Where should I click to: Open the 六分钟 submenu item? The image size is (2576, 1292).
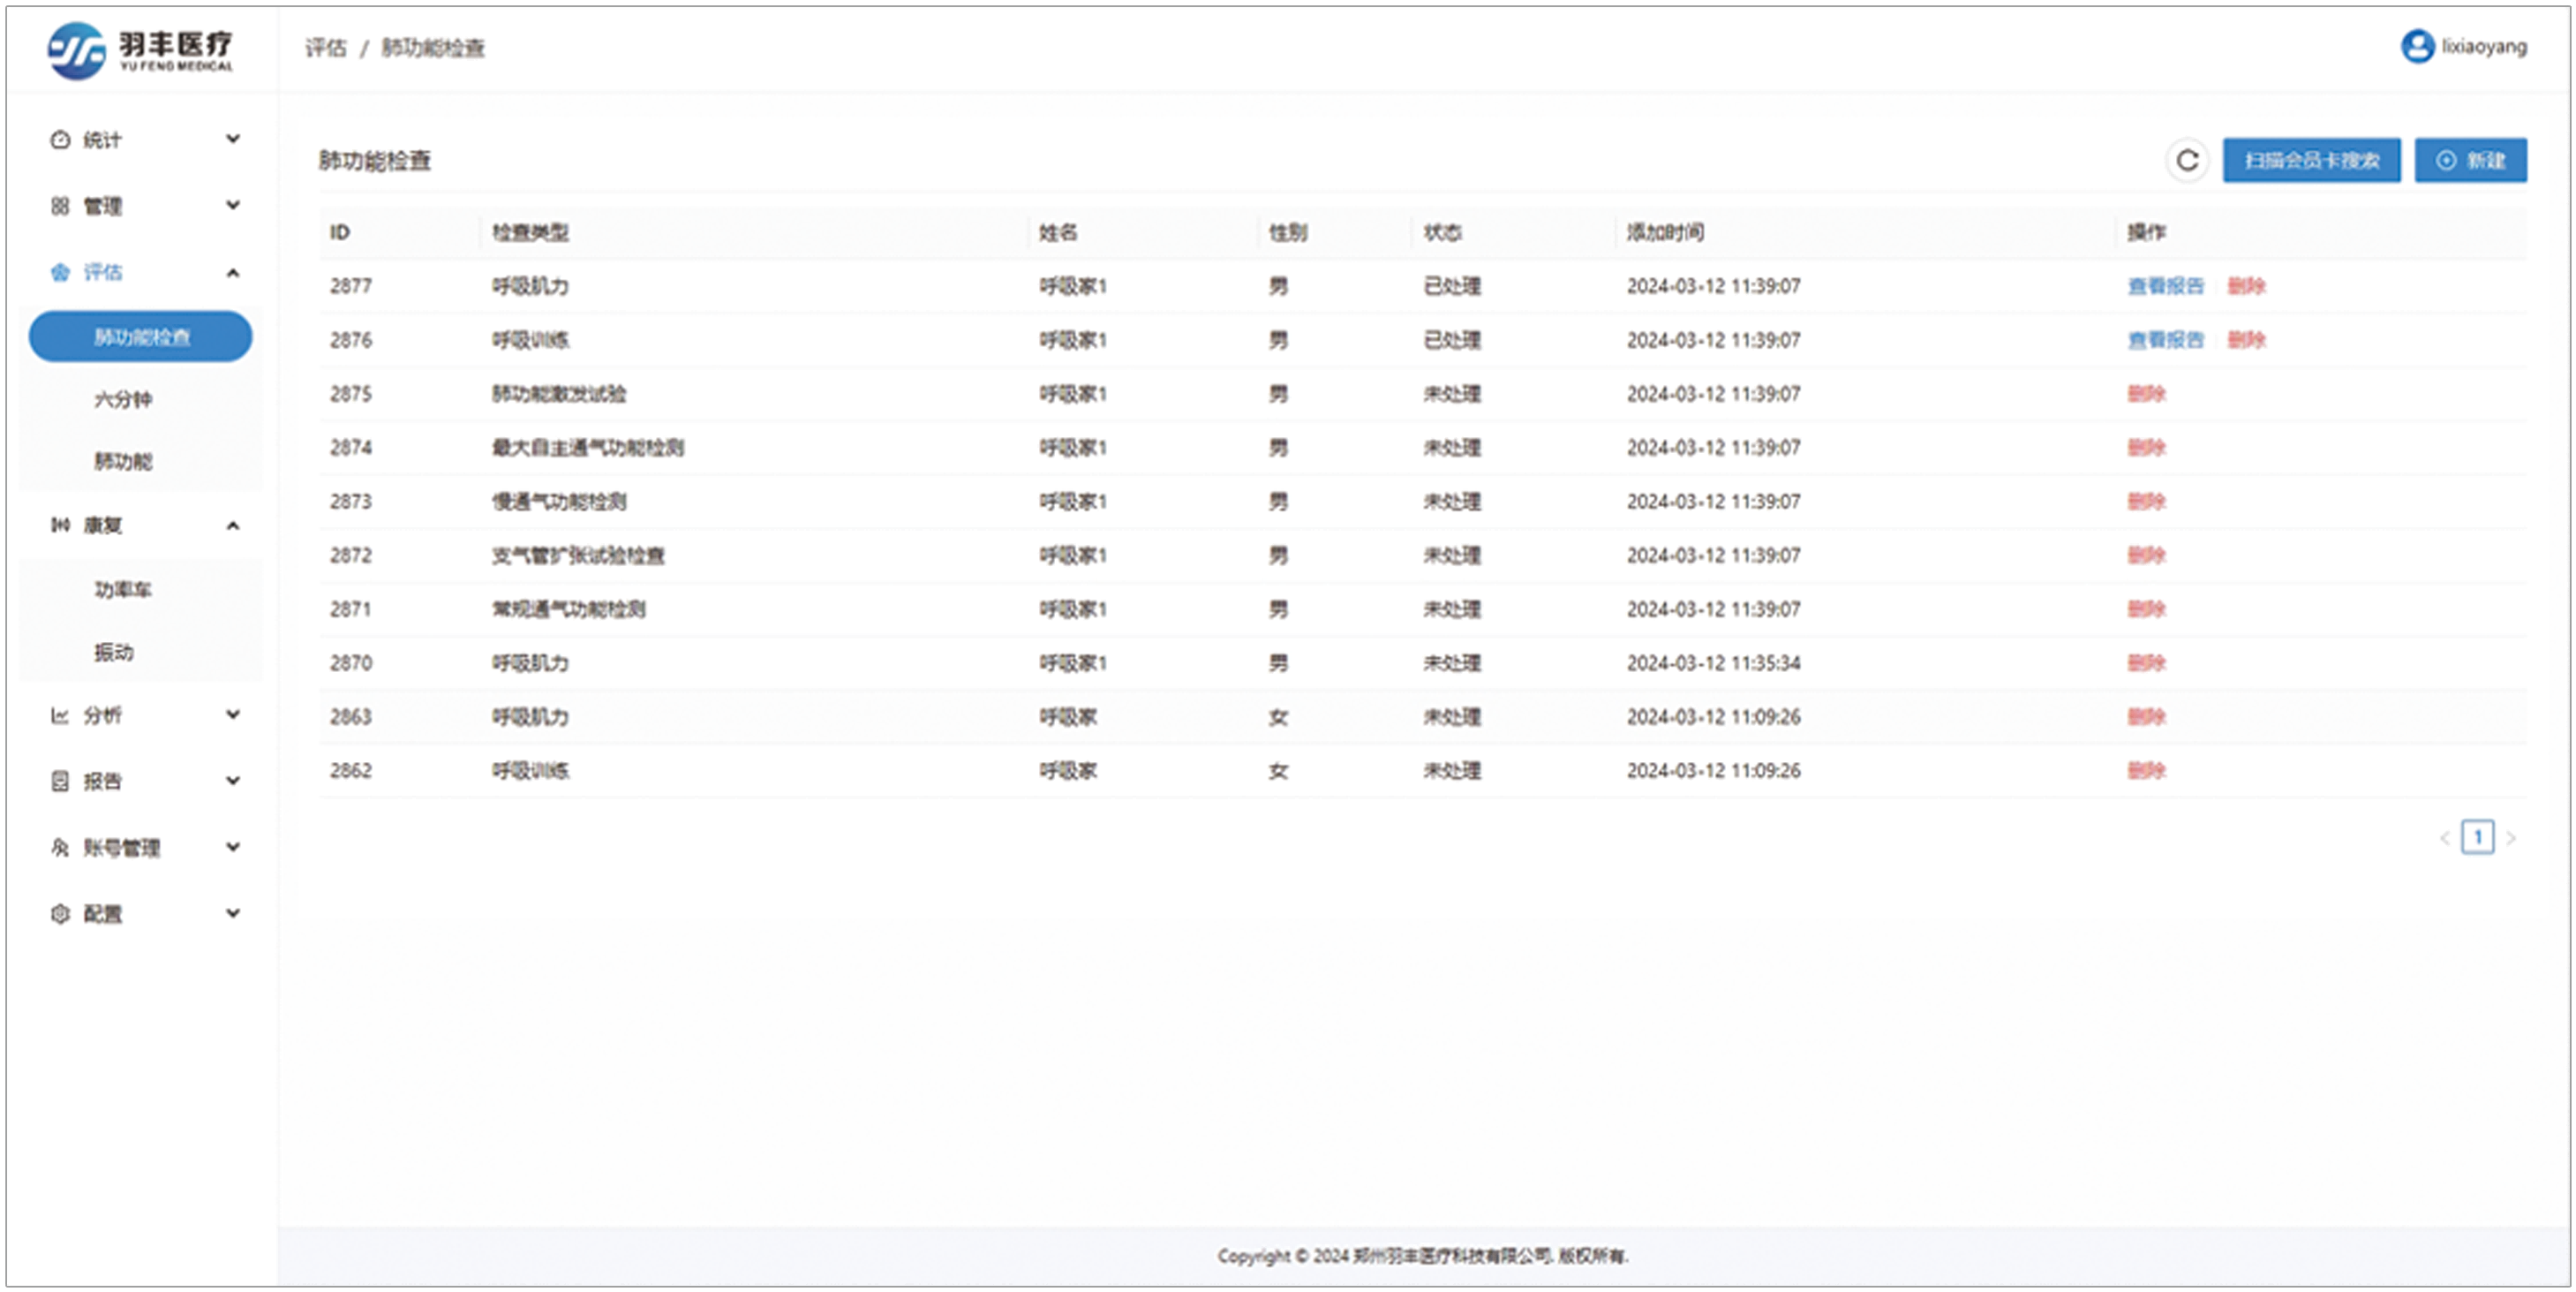123,399
